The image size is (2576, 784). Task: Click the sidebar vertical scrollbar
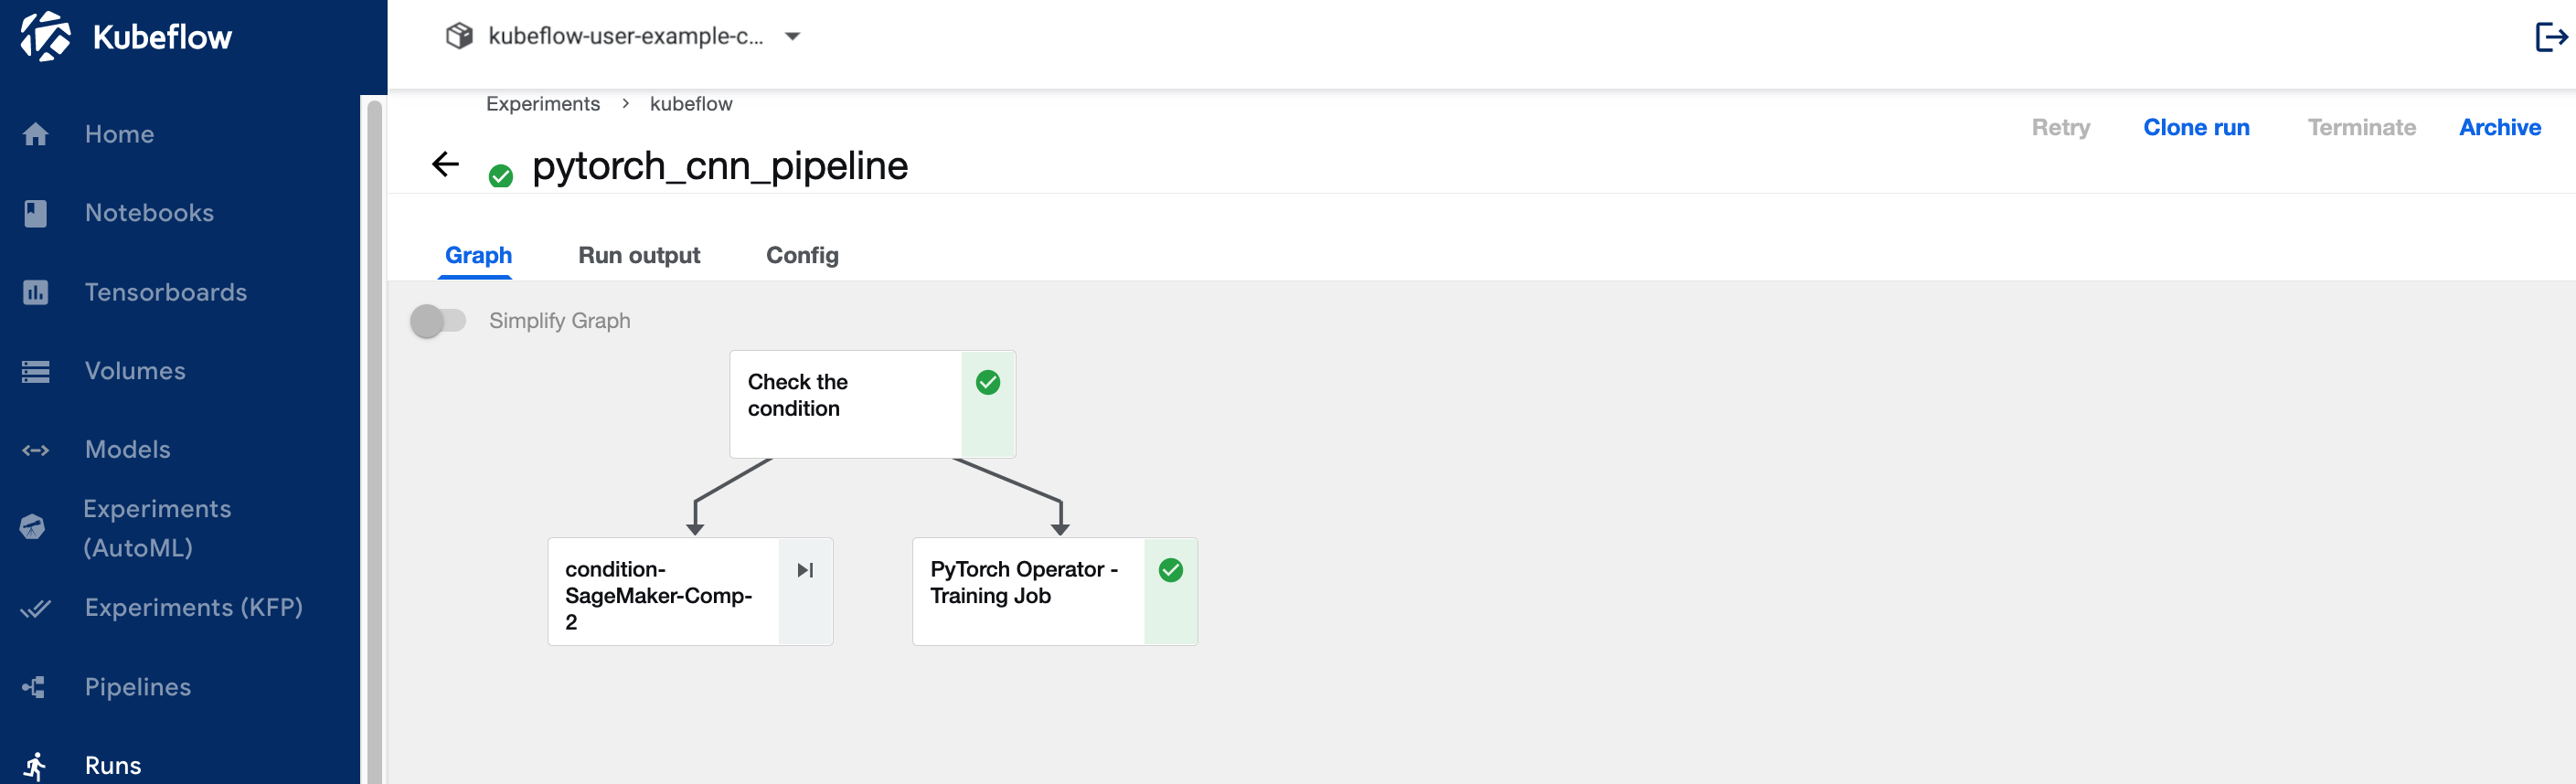pos(375,440)
